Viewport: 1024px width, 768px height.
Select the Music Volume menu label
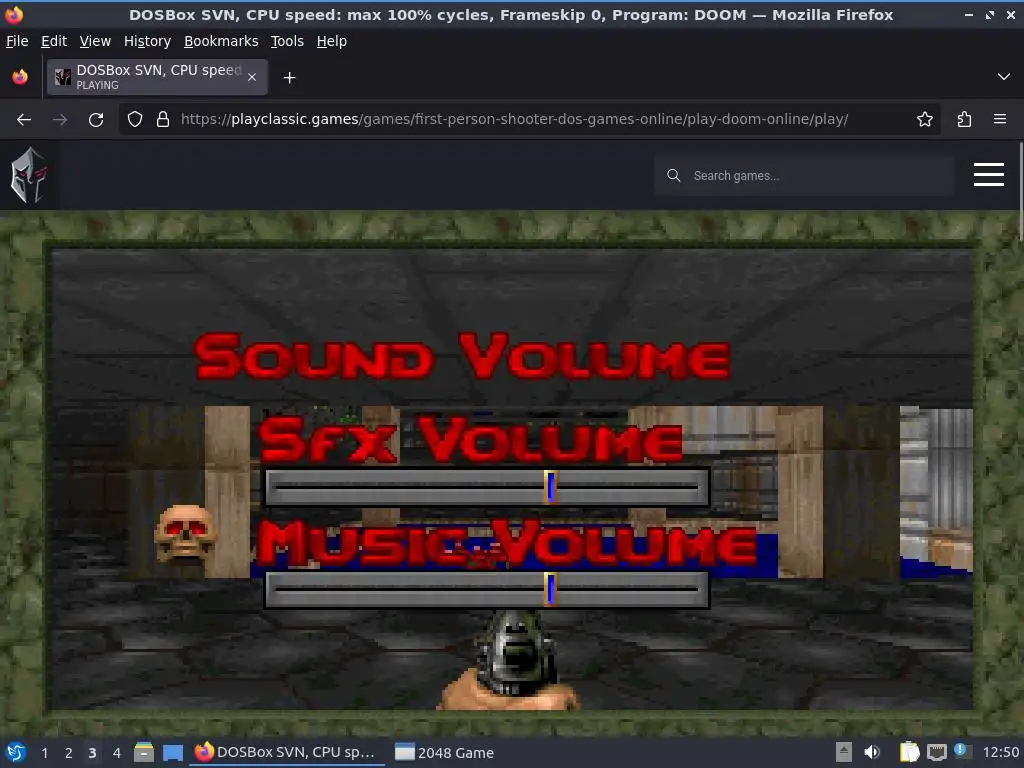pos(507,543)
